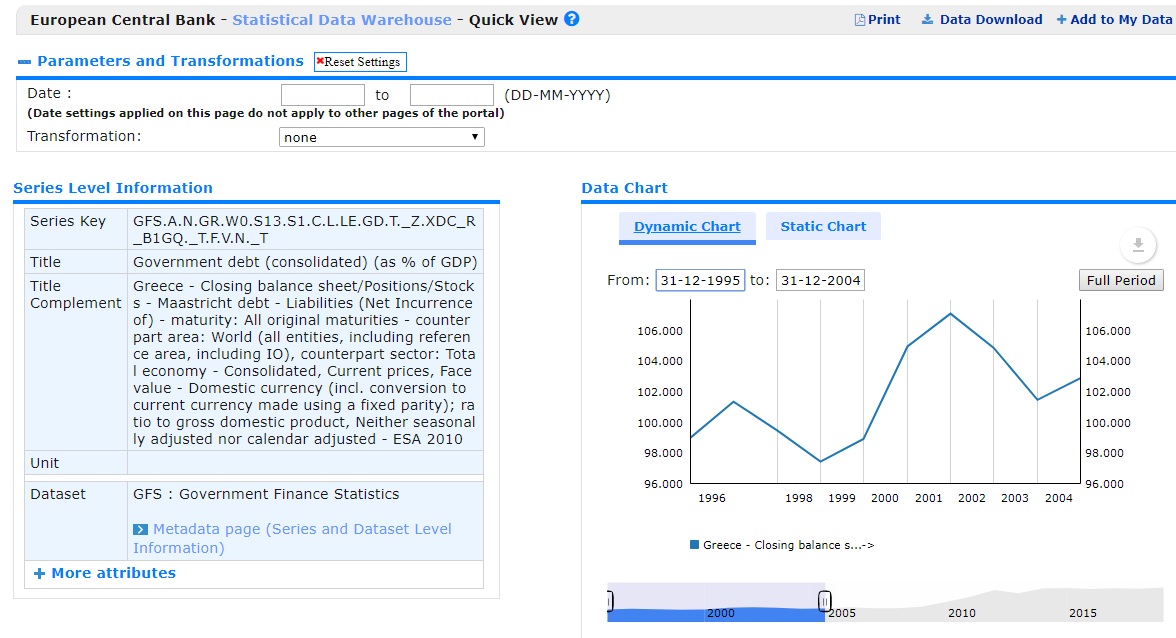
Task: Open the Metadata page link
Action: point(292,538)
